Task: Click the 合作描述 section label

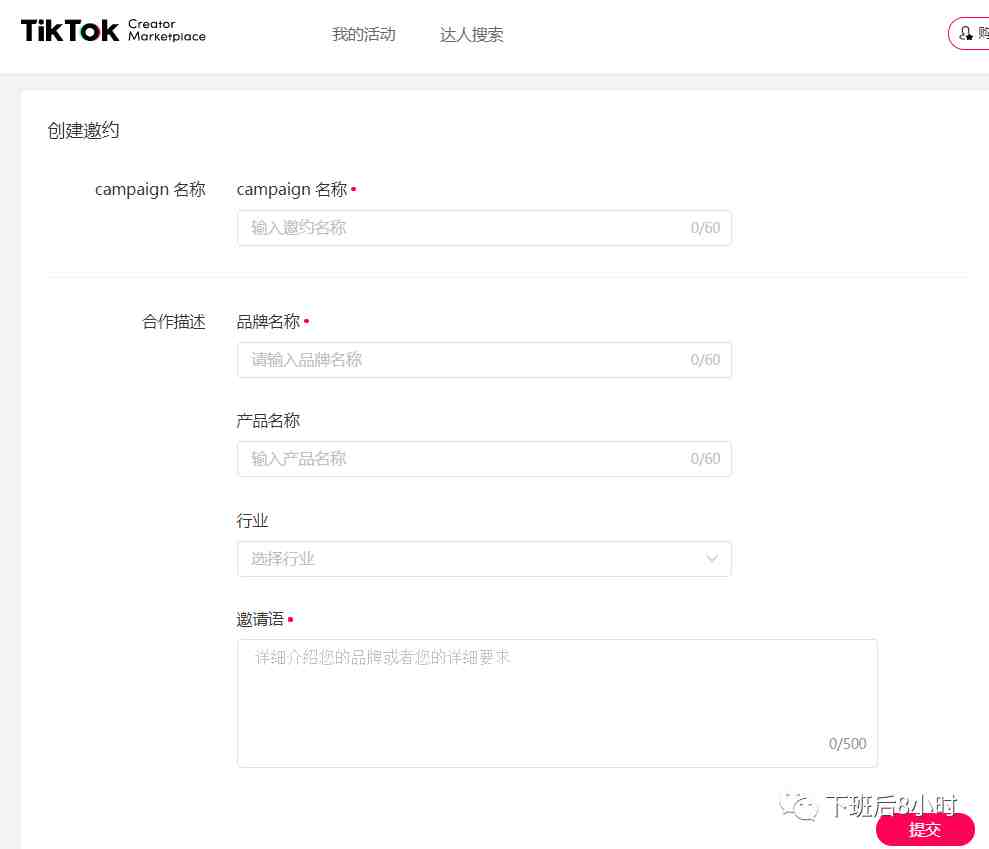Action: [x=174, y=322]
